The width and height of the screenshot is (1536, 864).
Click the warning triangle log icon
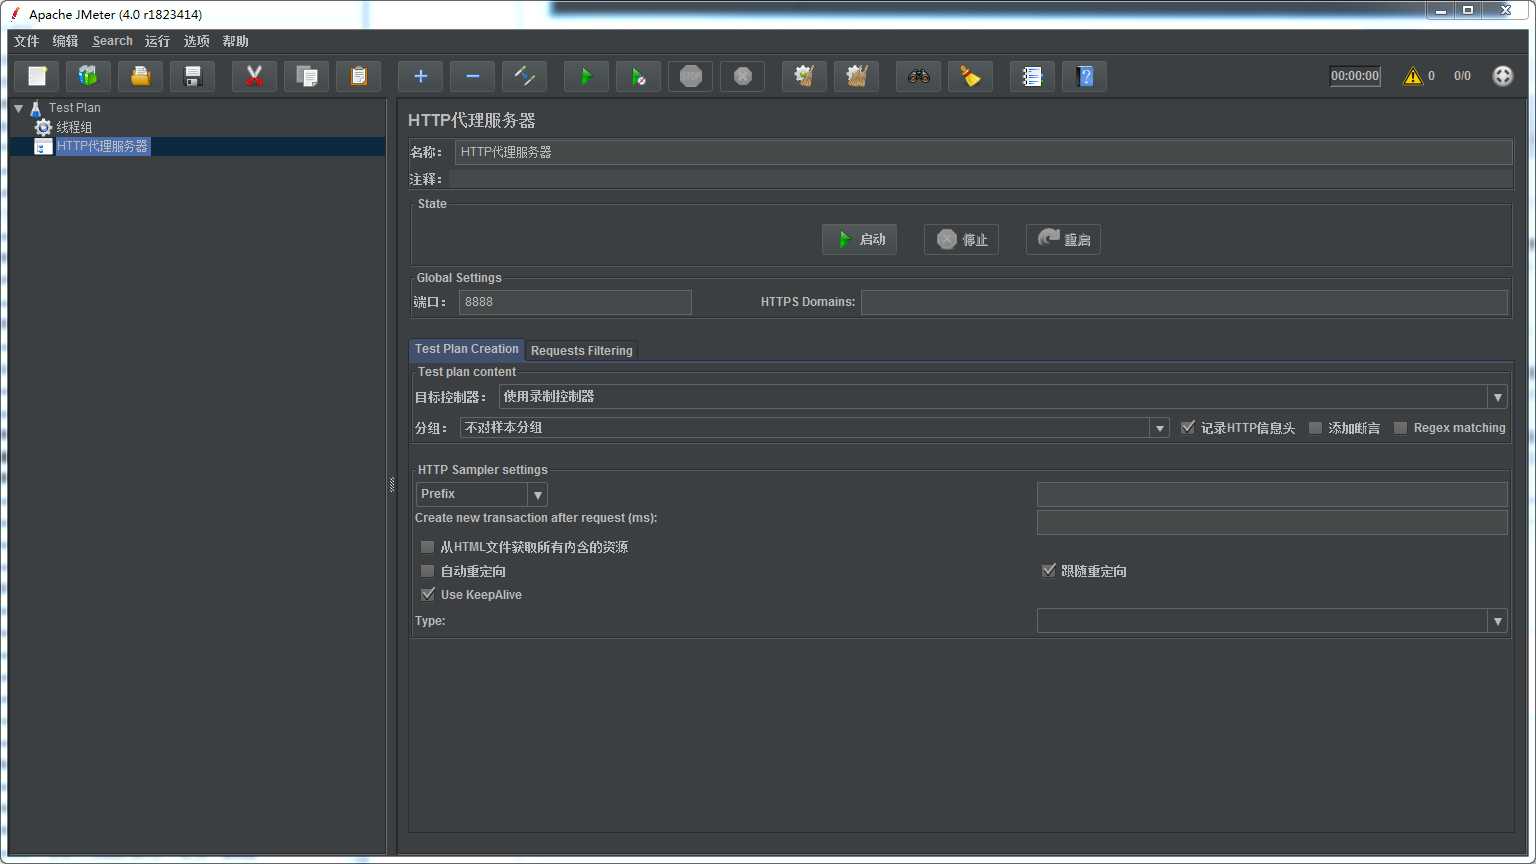point(1412,76)
